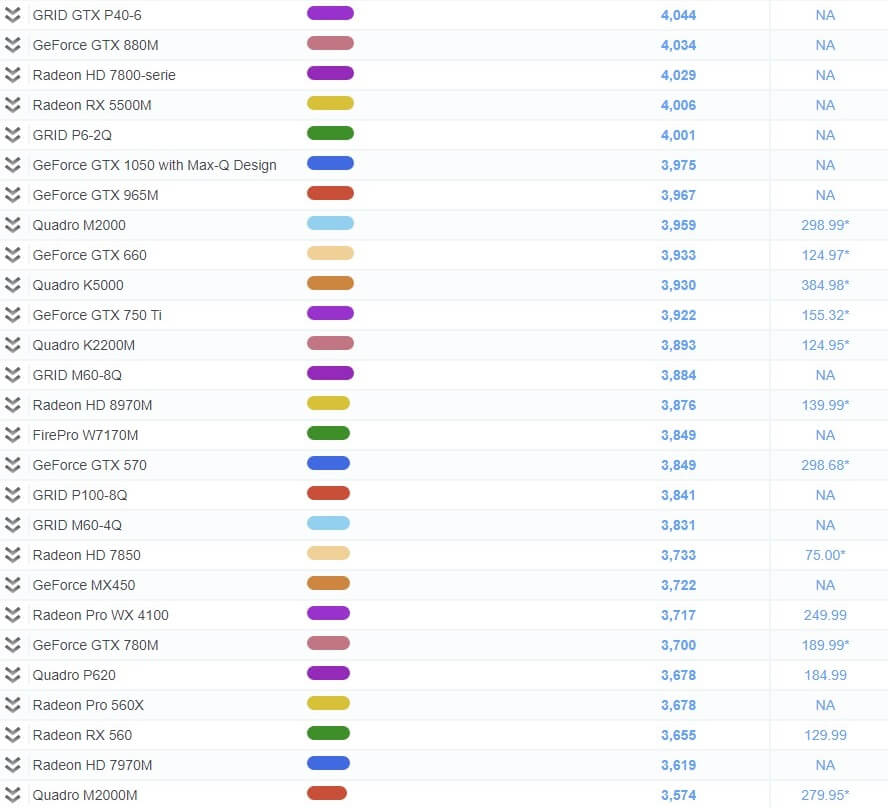The width and height of the screenshot is (888, 808).
Task: Expand the GRID P6-2Q row chevron
Action: 12,135
